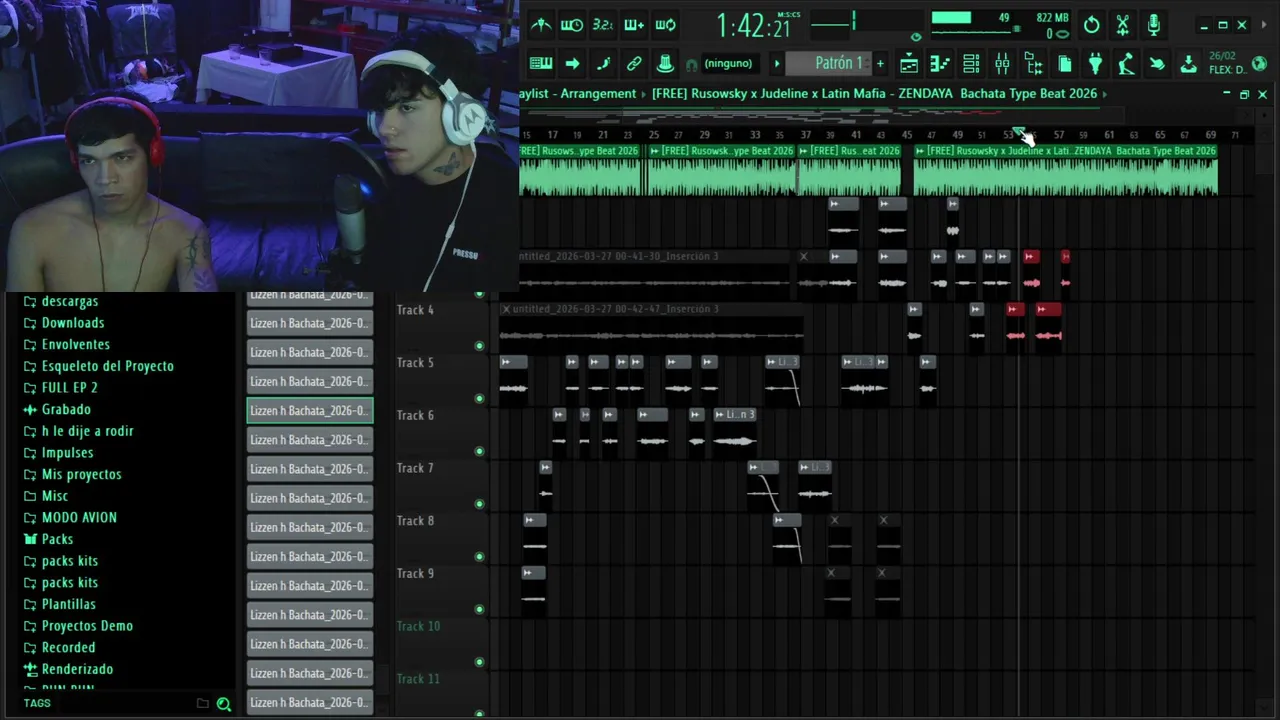Viewport: 1280px width, 720px height.
Task: Mute Track 10 using its green dot
Action: 479,662
